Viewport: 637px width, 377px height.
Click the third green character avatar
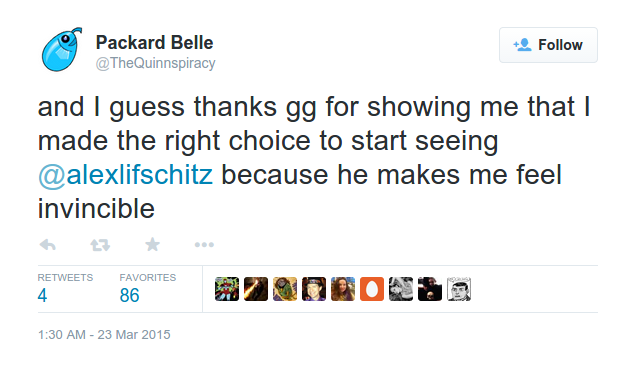[285, 289]
